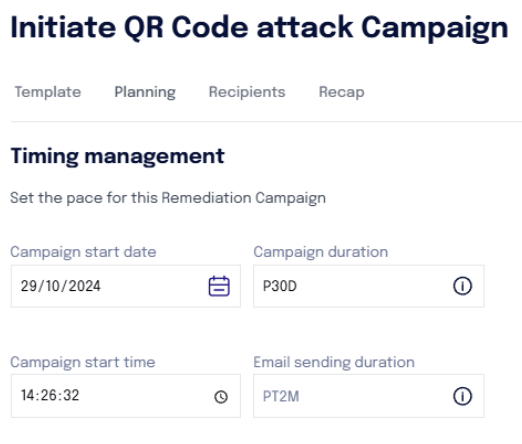Show info for Email sending duration
The height and width of the screenshot is (444, 522).
[462, 396]
